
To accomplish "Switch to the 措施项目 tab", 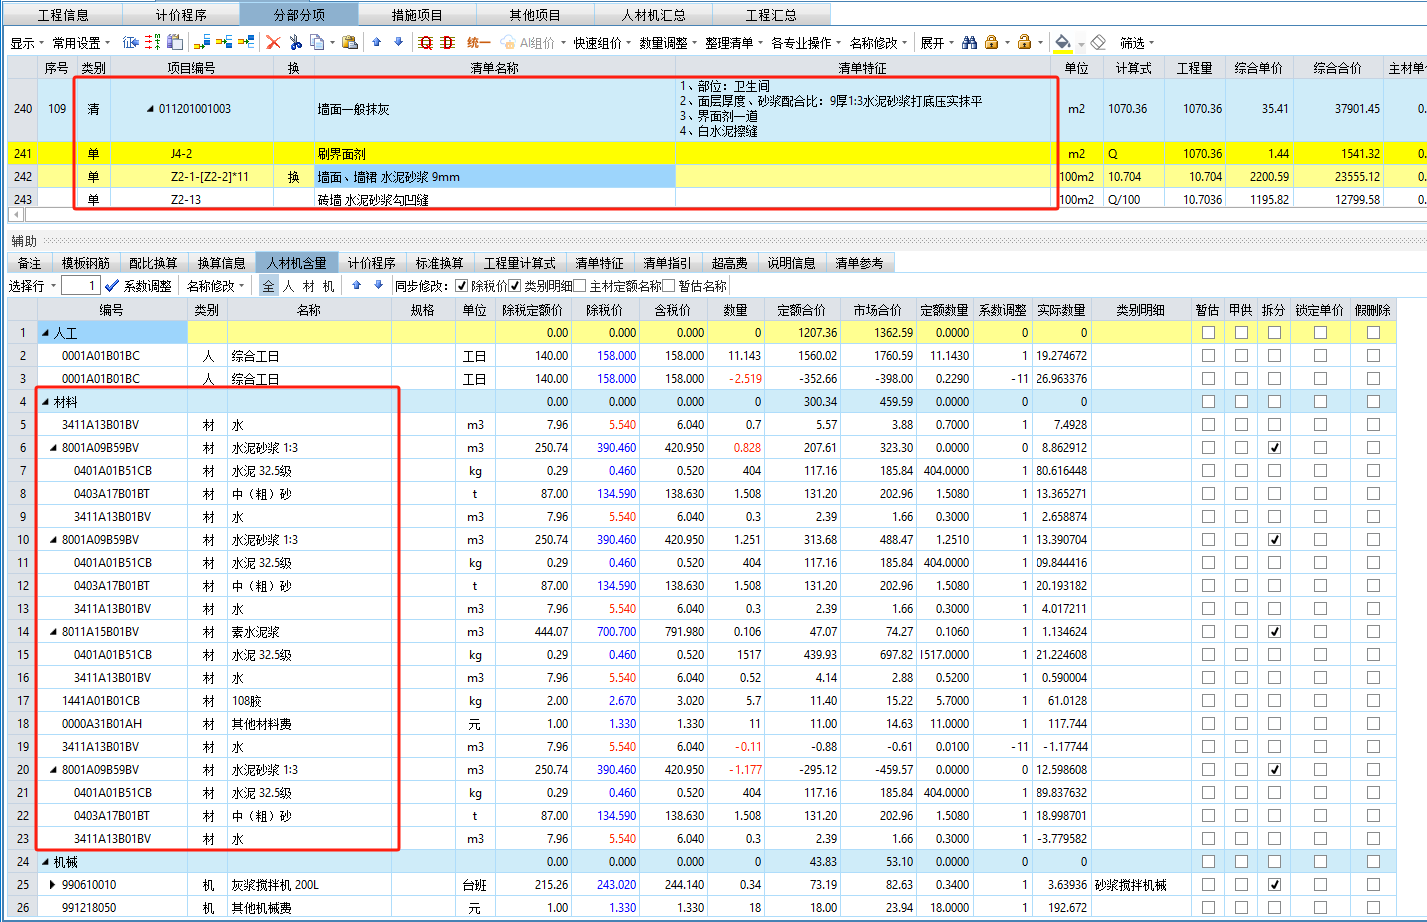I will [417, 15].
